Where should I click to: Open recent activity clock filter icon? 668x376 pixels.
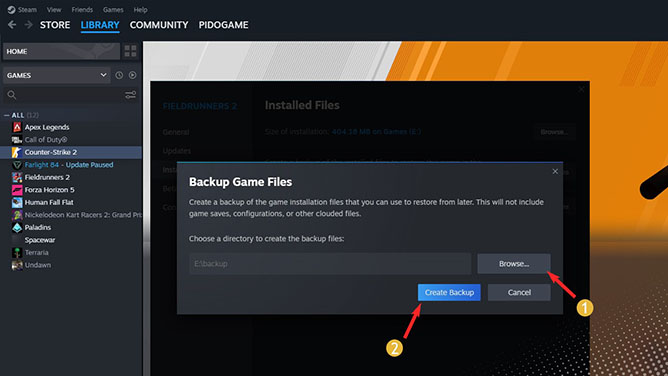point(119,75)
